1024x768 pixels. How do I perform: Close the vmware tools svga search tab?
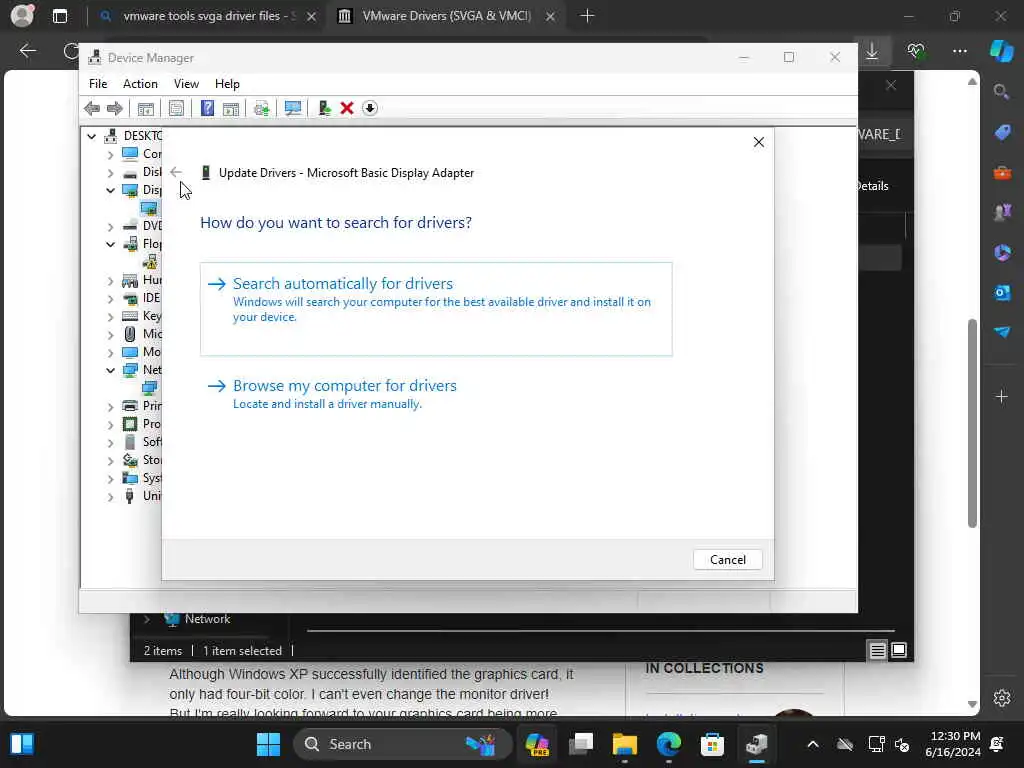(x=312, y=16)
